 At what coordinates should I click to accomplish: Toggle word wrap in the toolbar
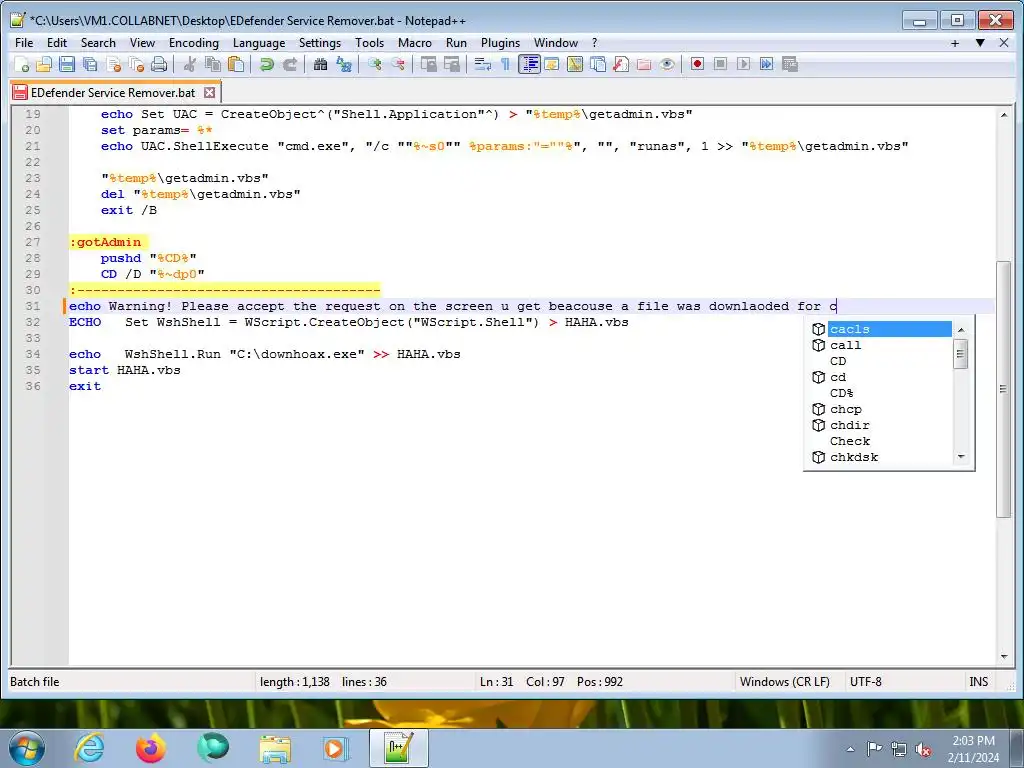[x=483, y=64]
